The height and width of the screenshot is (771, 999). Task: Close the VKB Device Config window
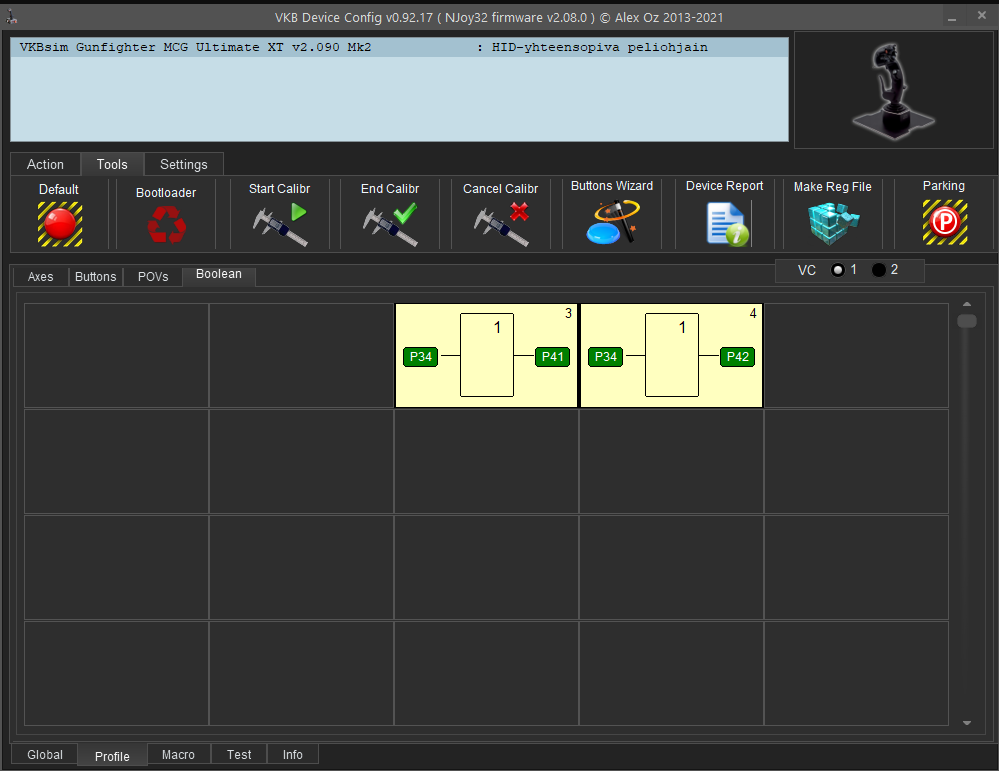click(x=982, y=16)
